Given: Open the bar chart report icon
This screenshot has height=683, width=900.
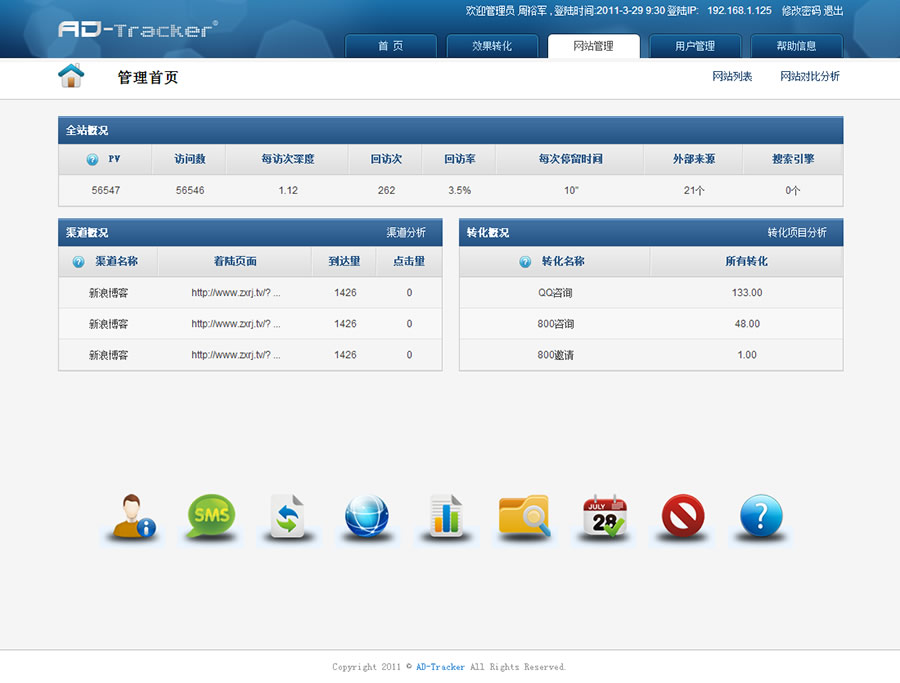Looking at the screenshot, I should (446, 515).
